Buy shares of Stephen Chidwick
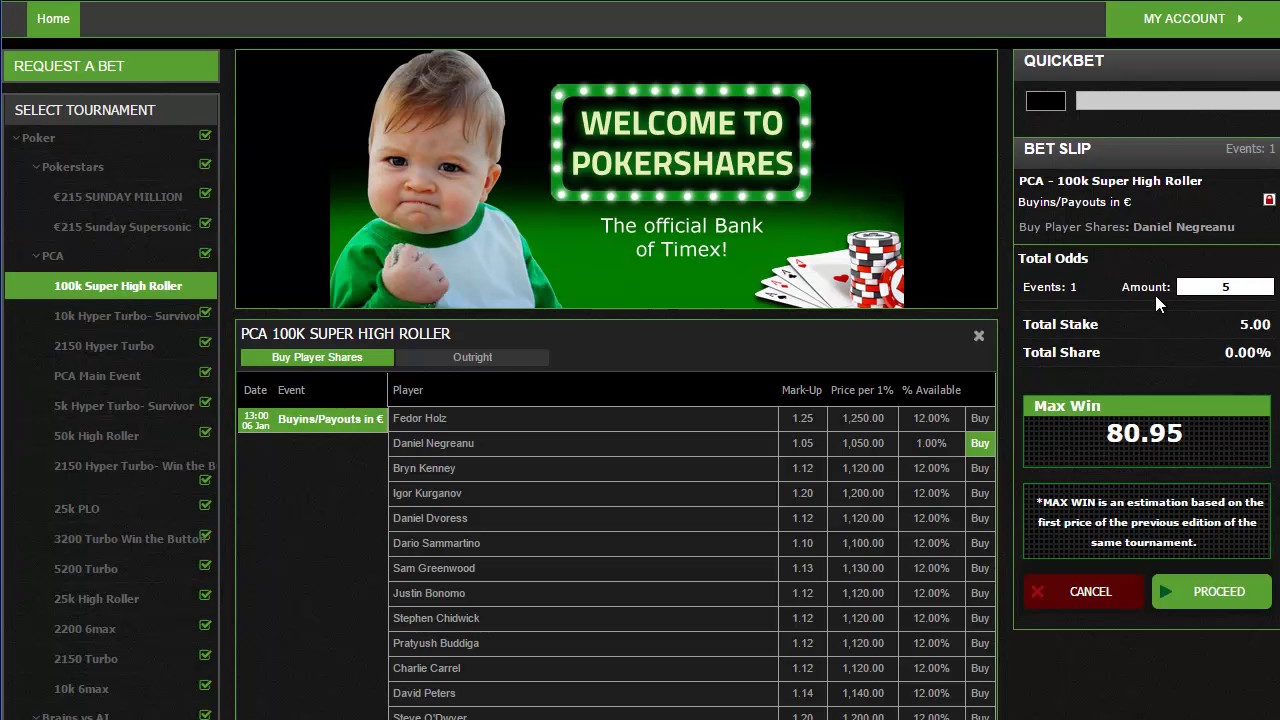 [x=980, y=618]
